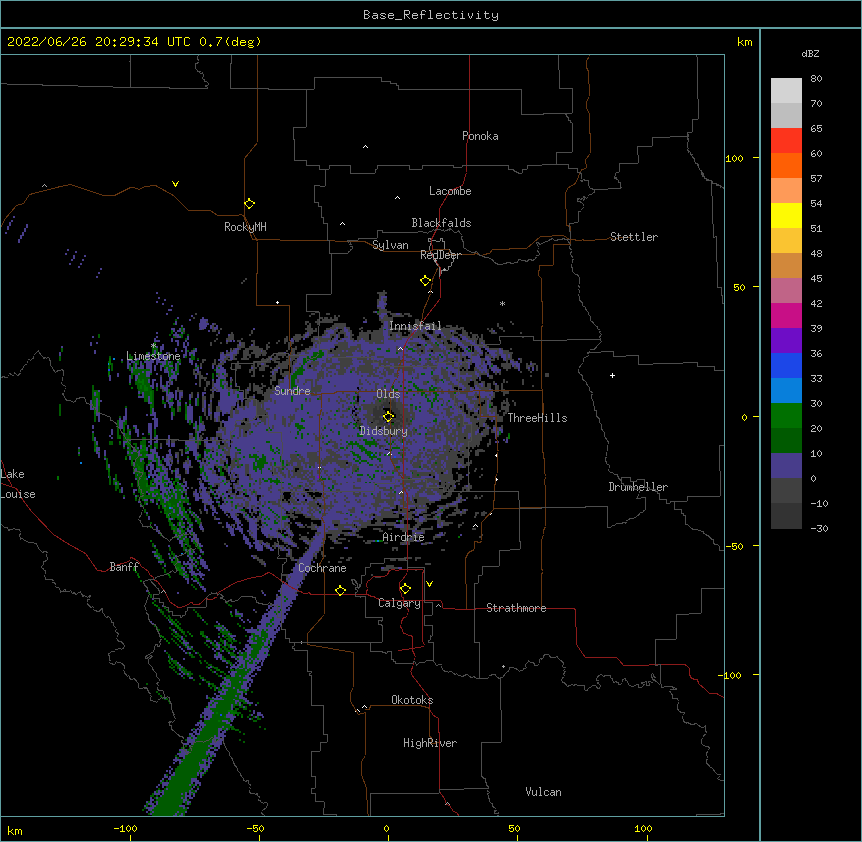Click the Base_Reflectivity title text
The width and height of the screenshot is (862, 842).
431,15
